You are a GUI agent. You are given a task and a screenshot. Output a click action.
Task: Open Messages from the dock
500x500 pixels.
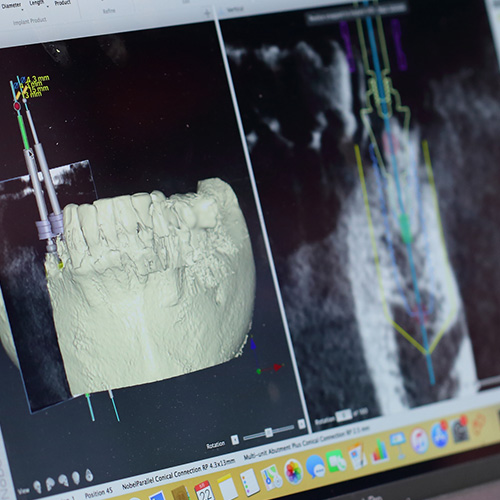pyautogui.click(x=315, y=466)
